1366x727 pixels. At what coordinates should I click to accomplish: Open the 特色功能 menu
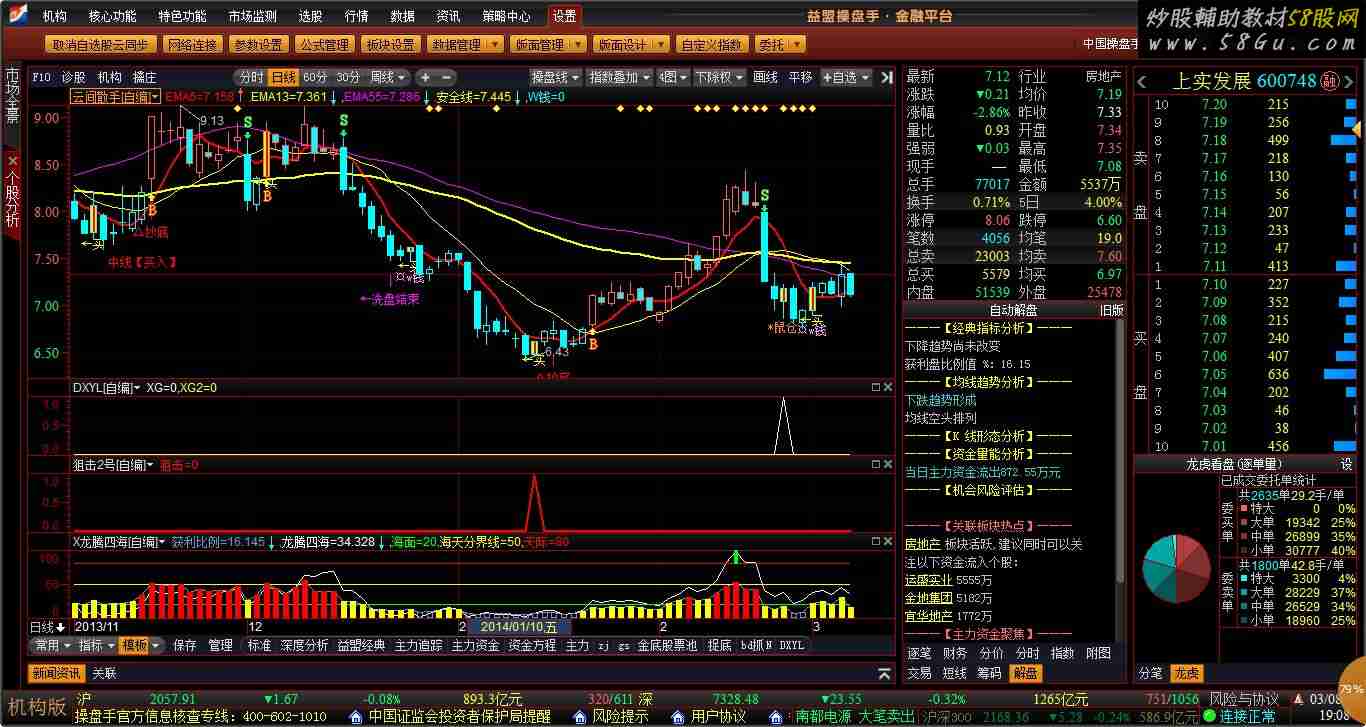182,16
